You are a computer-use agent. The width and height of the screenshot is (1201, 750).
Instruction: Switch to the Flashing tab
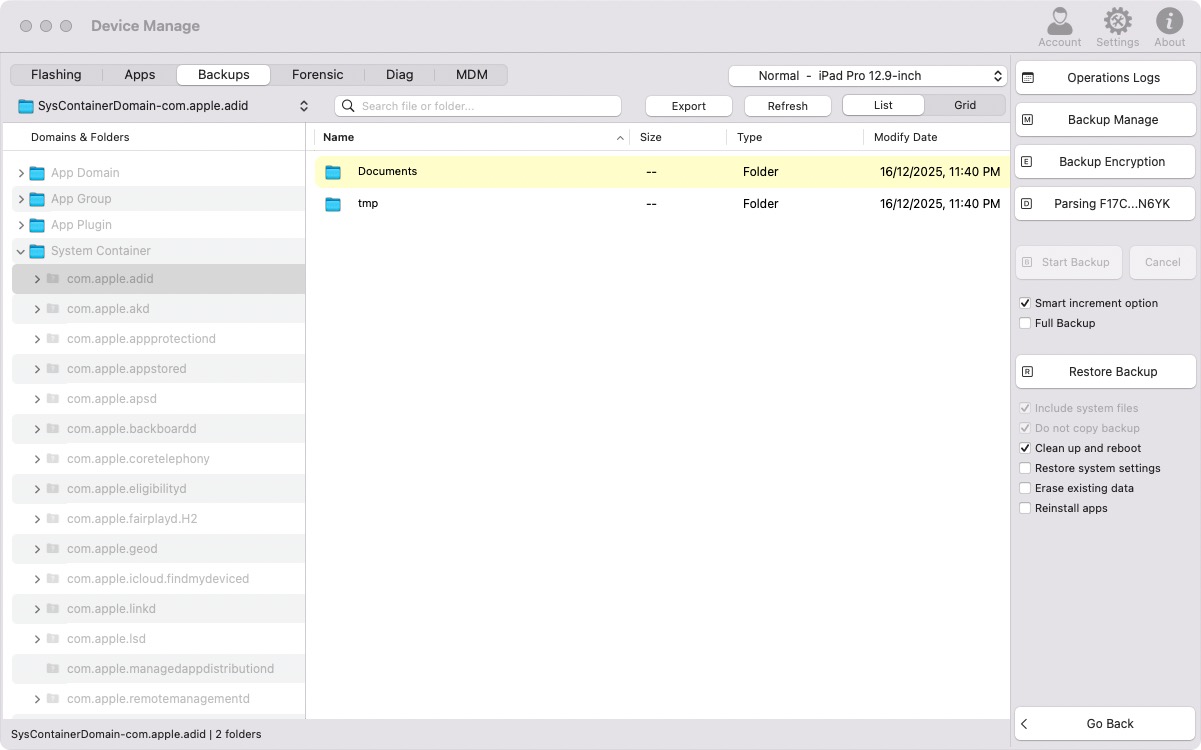pos(56,75)
